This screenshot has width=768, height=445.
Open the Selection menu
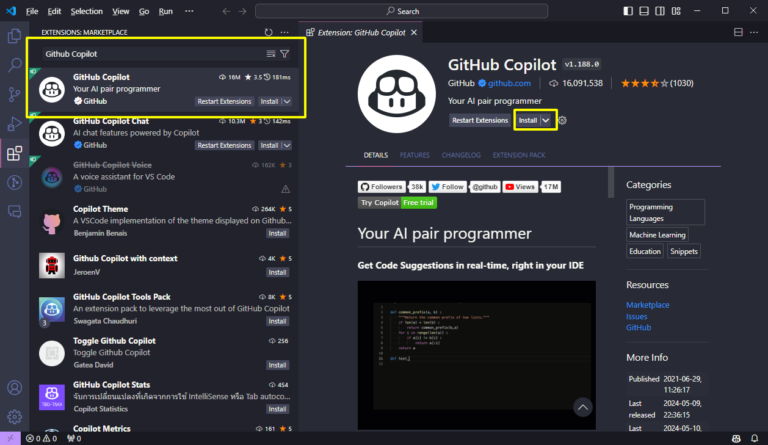tap(87, 11)
